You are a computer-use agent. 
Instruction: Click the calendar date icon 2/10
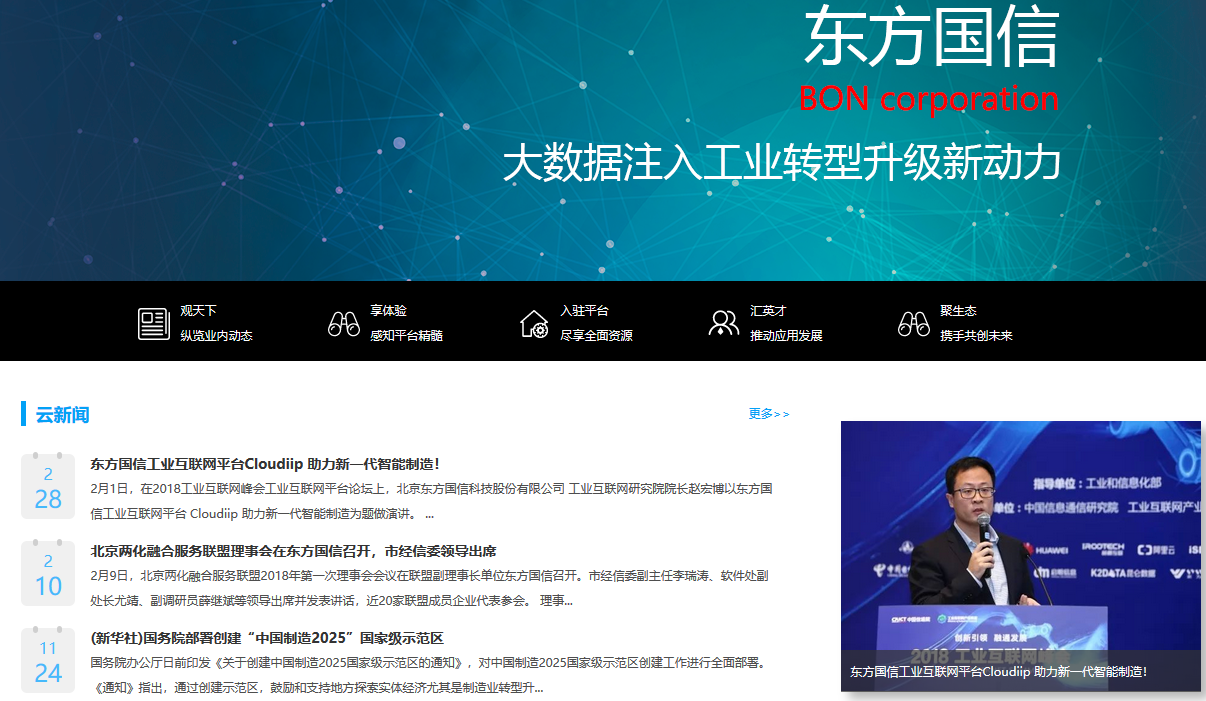(48, 573)
